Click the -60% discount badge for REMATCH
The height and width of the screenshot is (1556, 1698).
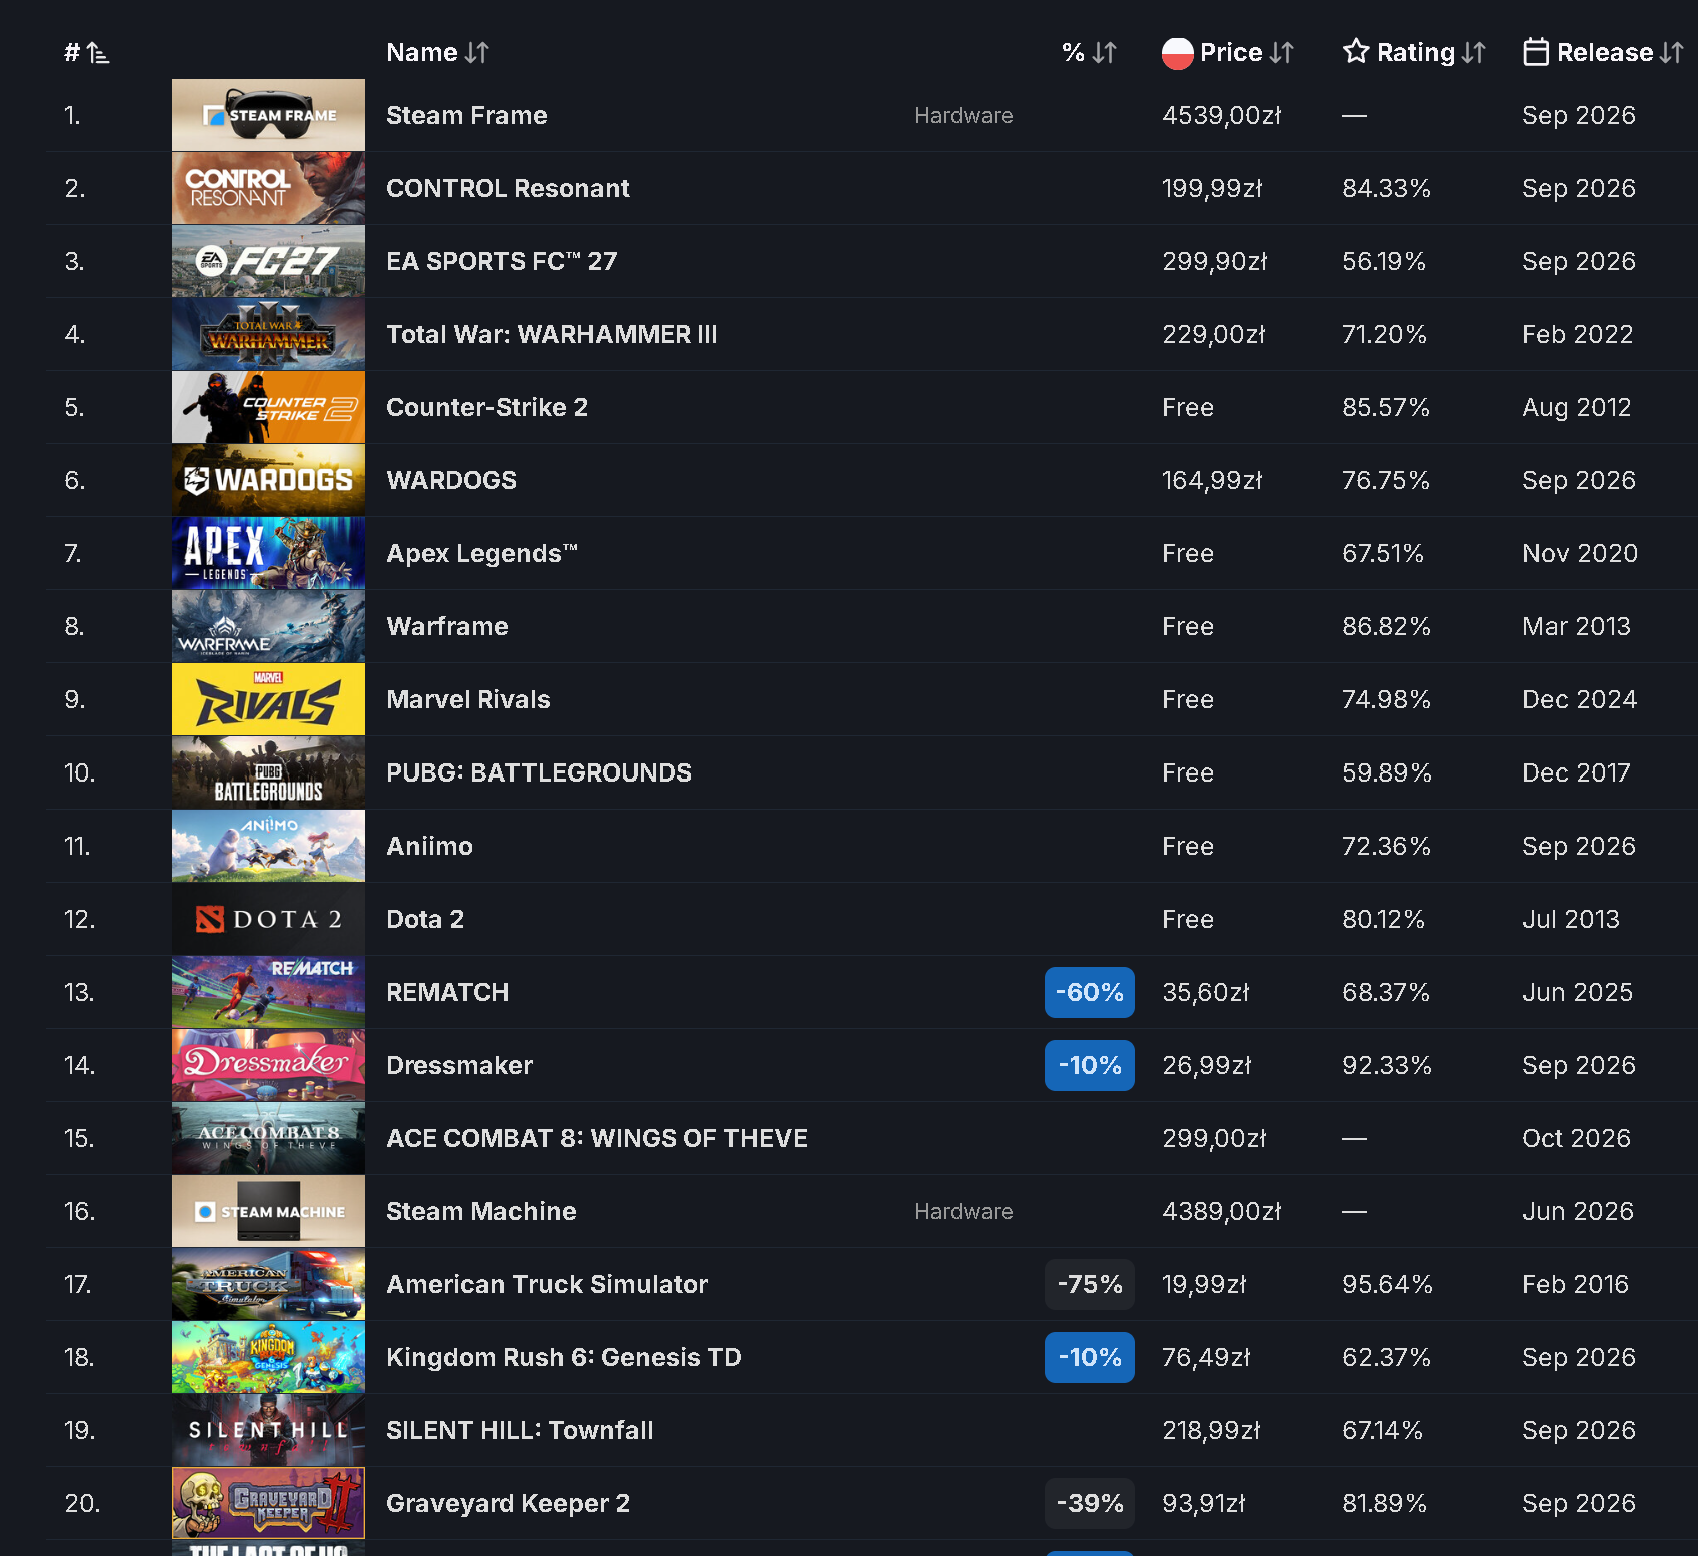[x=1090, y=992]
